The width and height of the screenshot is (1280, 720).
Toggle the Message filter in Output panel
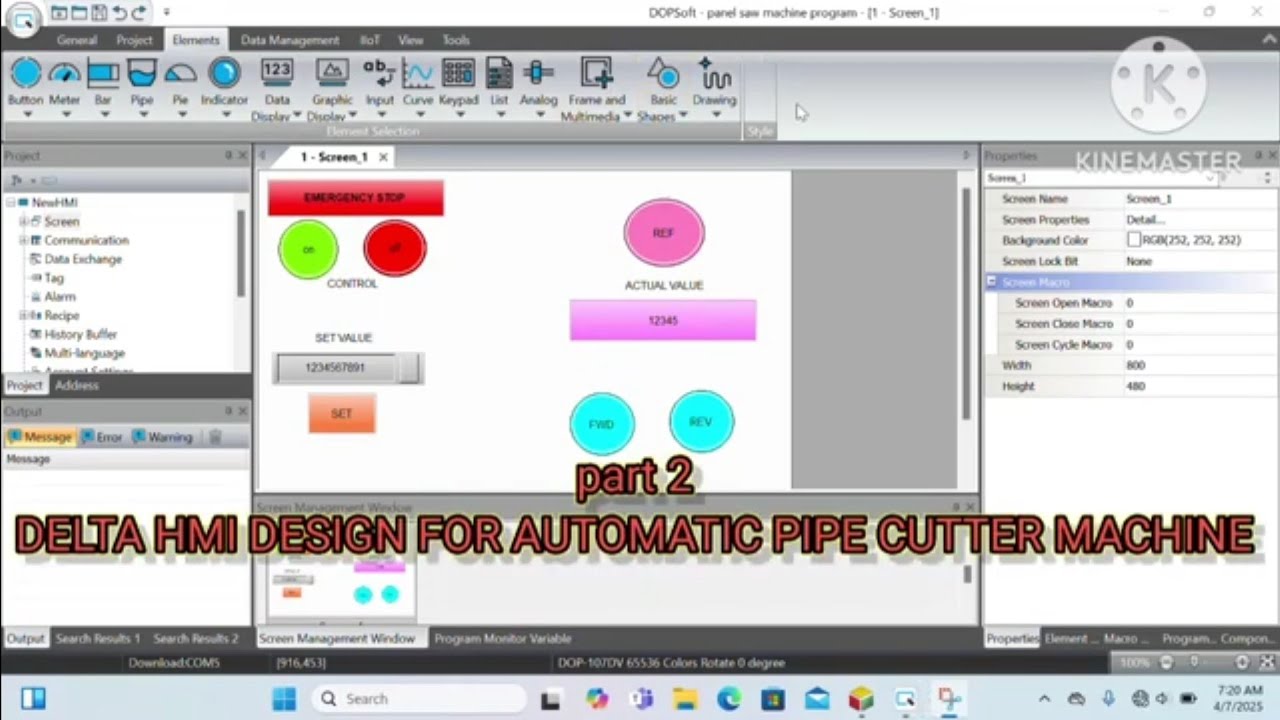(x=40, y=437)
